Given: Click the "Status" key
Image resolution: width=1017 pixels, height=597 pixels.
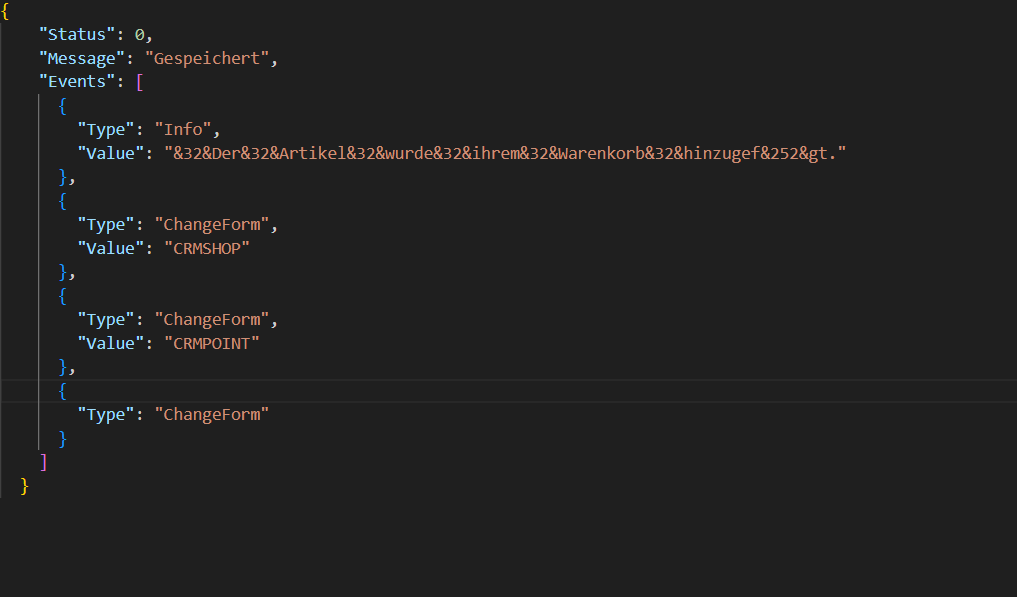Looking at the screenshot, I should pyautogui.click(x=77, y=35).
